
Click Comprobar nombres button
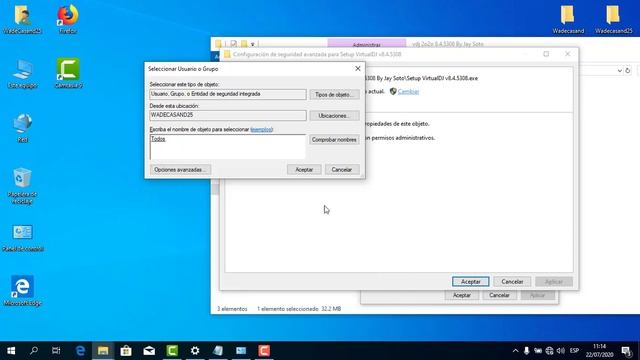334,140
